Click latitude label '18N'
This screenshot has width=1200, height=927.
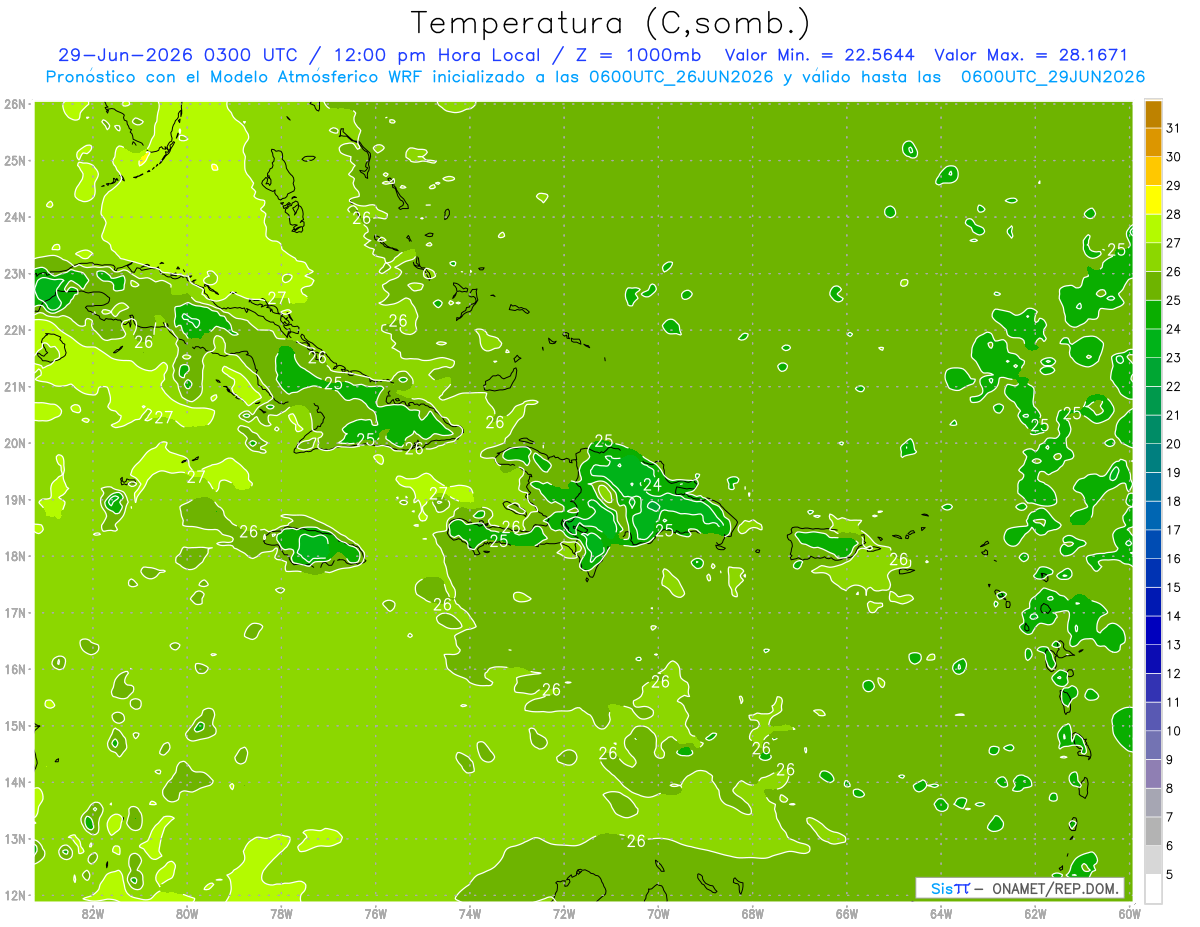pyautogui.click(x=15, y=556)
